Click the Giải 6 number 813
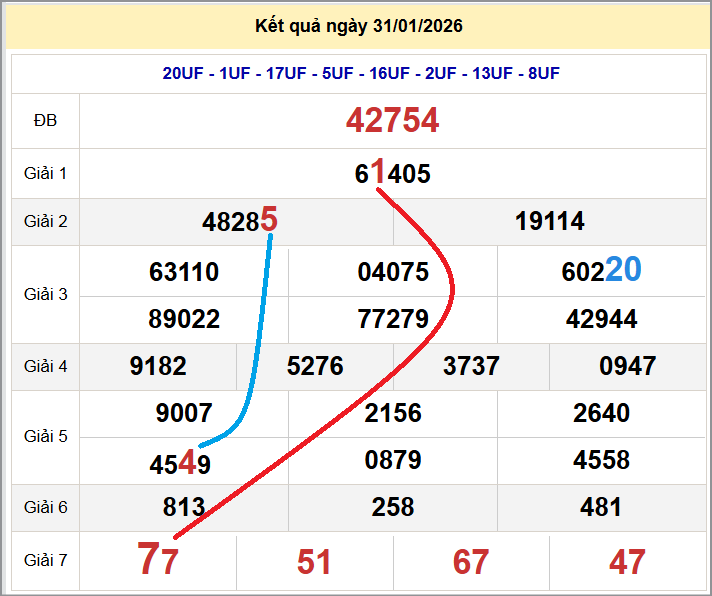 184,507
